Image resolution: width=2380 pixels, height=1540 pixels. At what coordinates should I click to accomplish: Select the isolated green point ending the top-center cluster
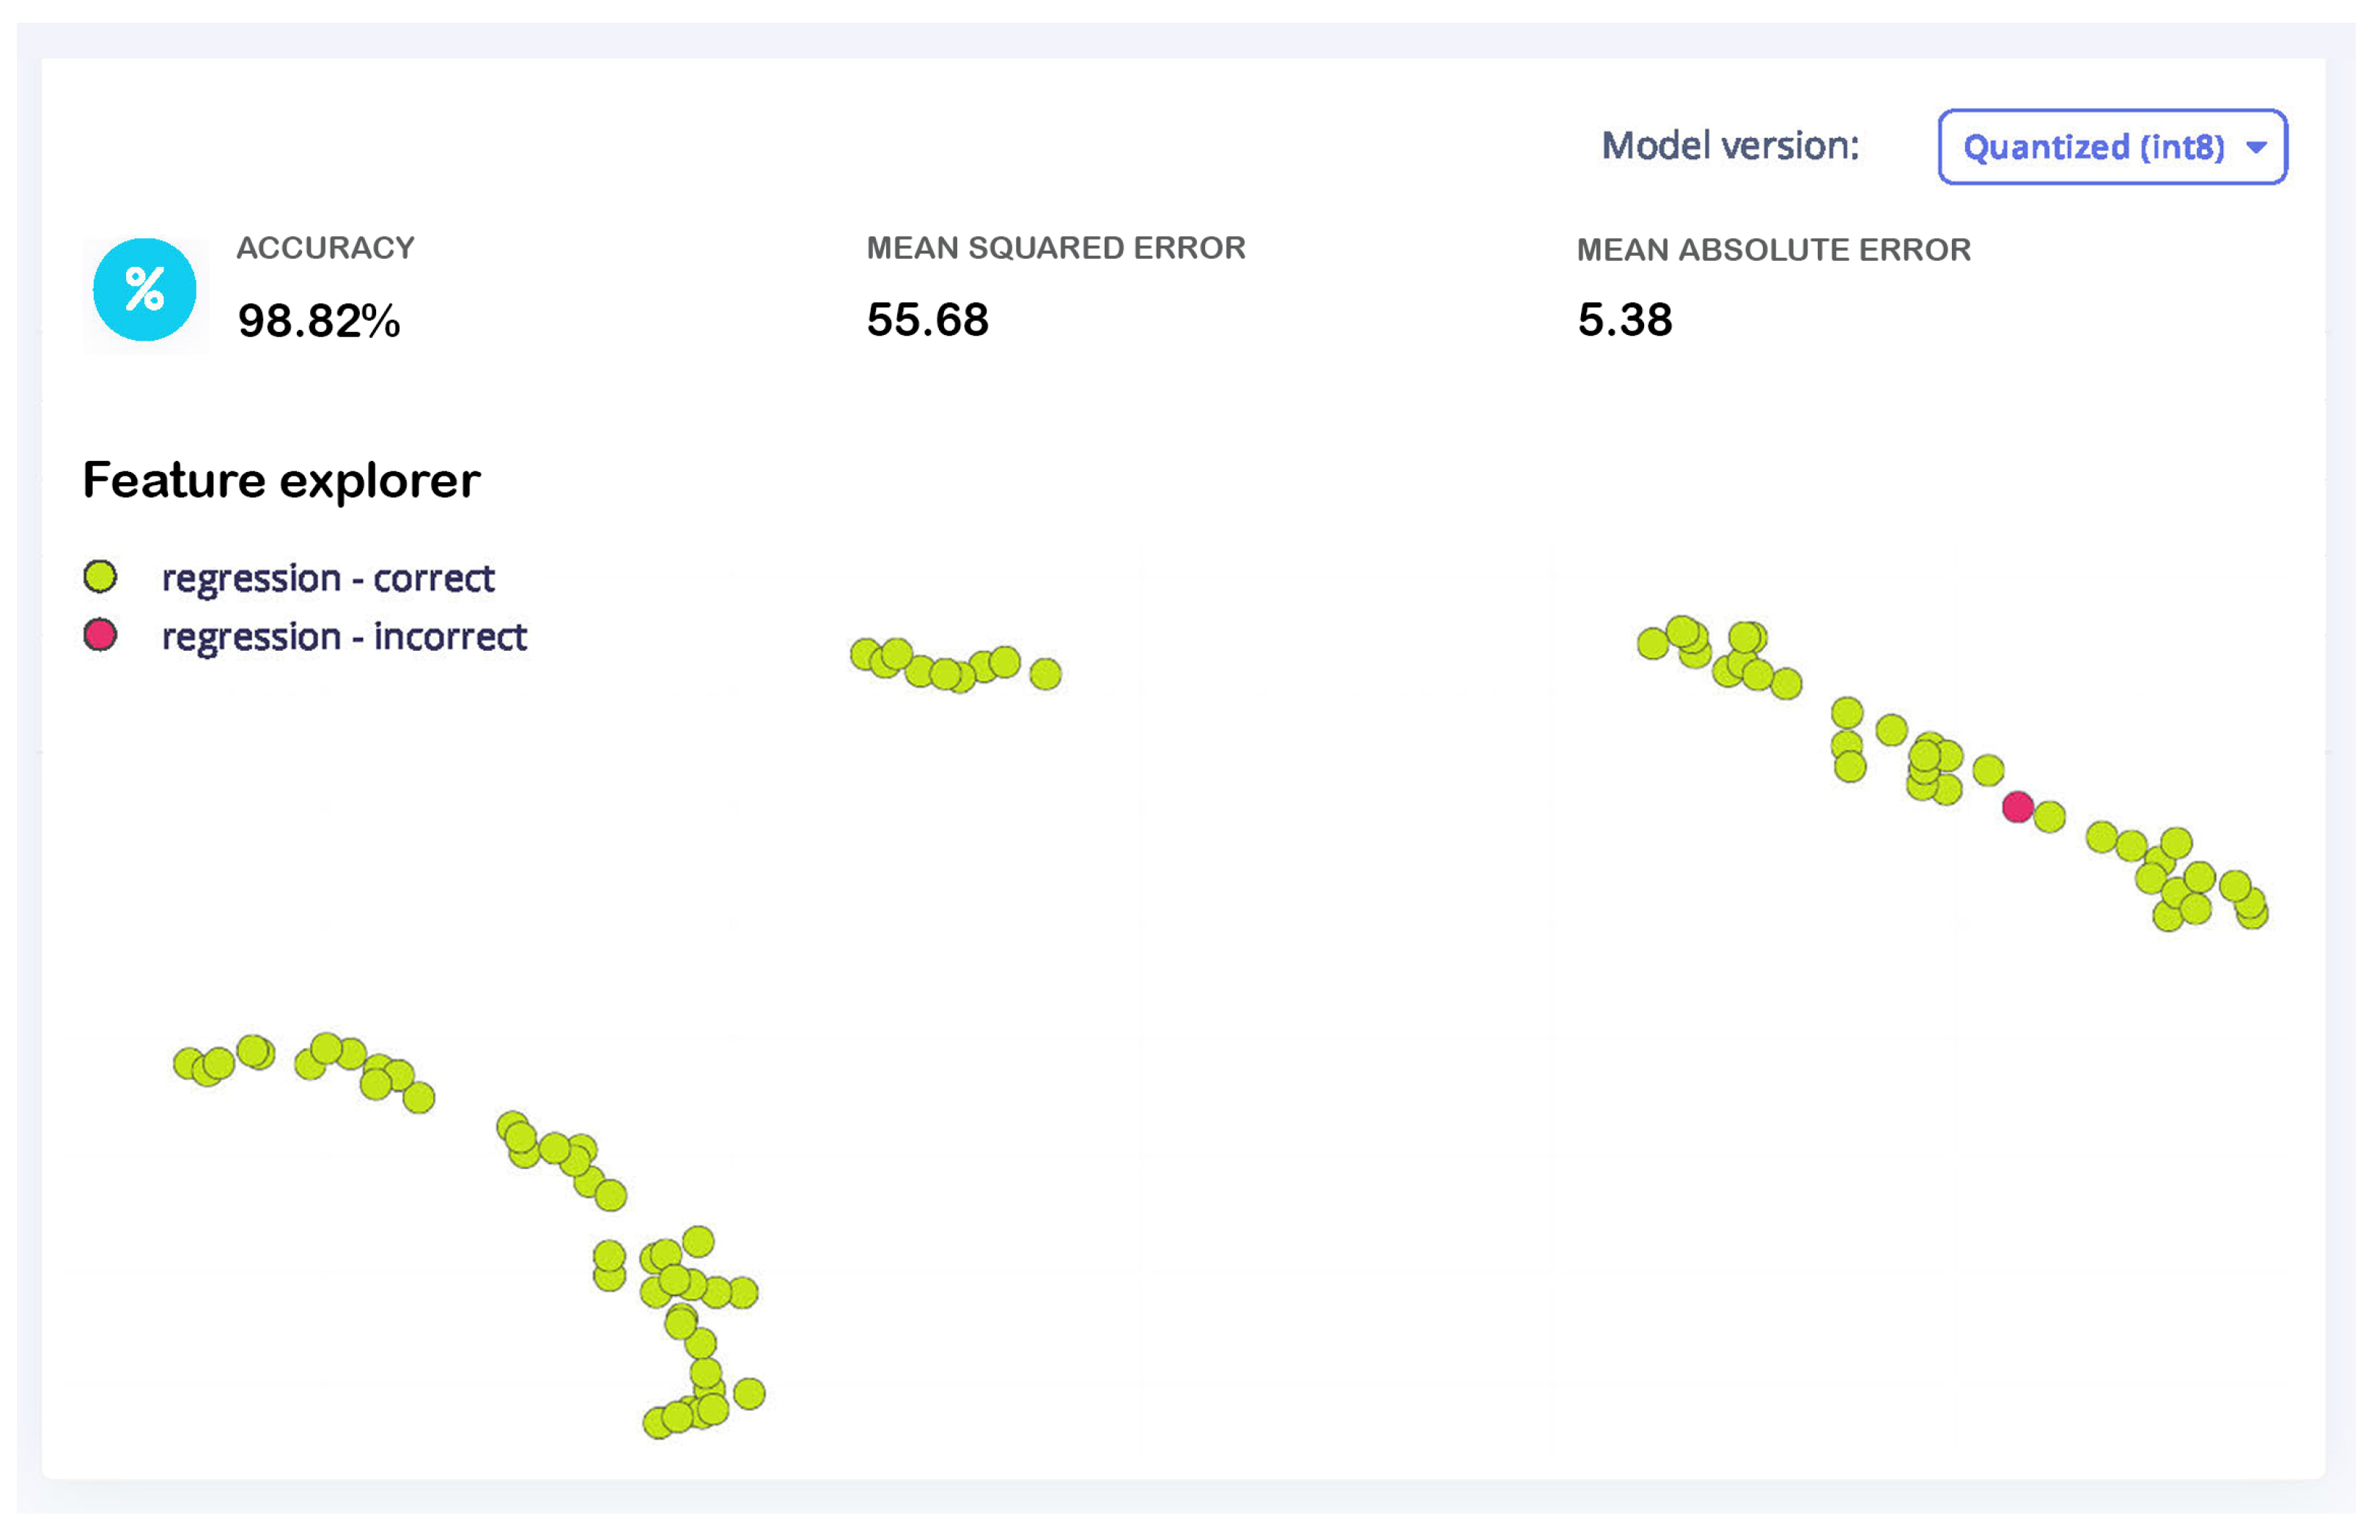[1045, 674]
